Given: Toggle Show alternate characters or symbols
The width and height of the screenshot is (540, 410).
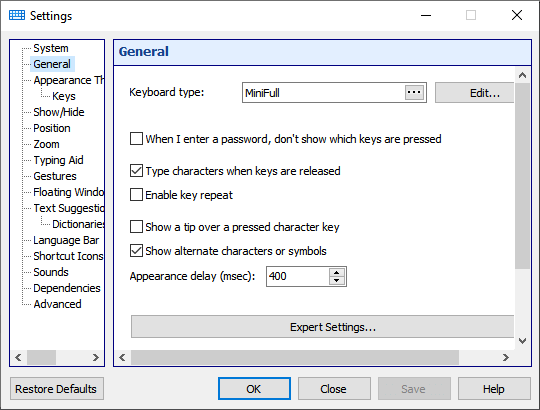Looking at the screenshot, I should pos(136,251).
